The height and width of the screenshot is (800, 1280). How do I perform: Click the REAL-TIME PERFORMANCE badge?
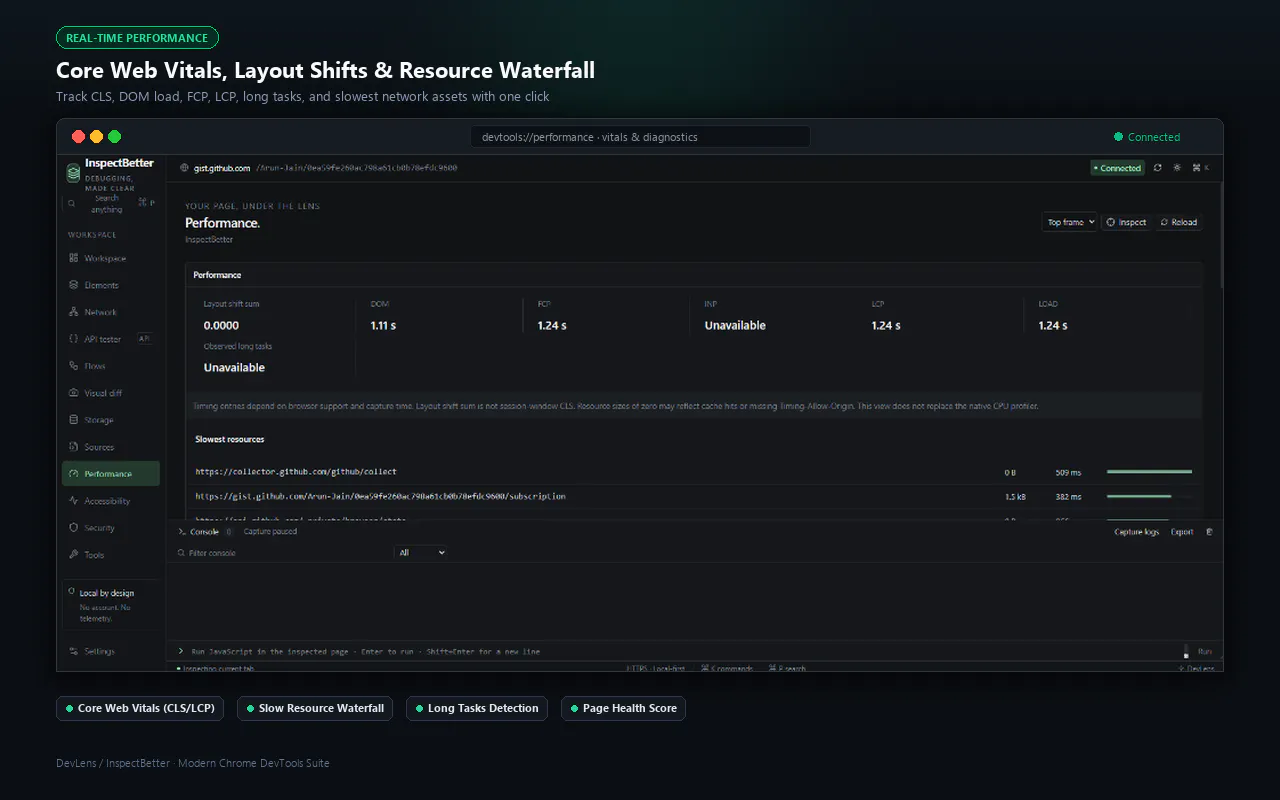pyautogui.click(x=137, y=38)
